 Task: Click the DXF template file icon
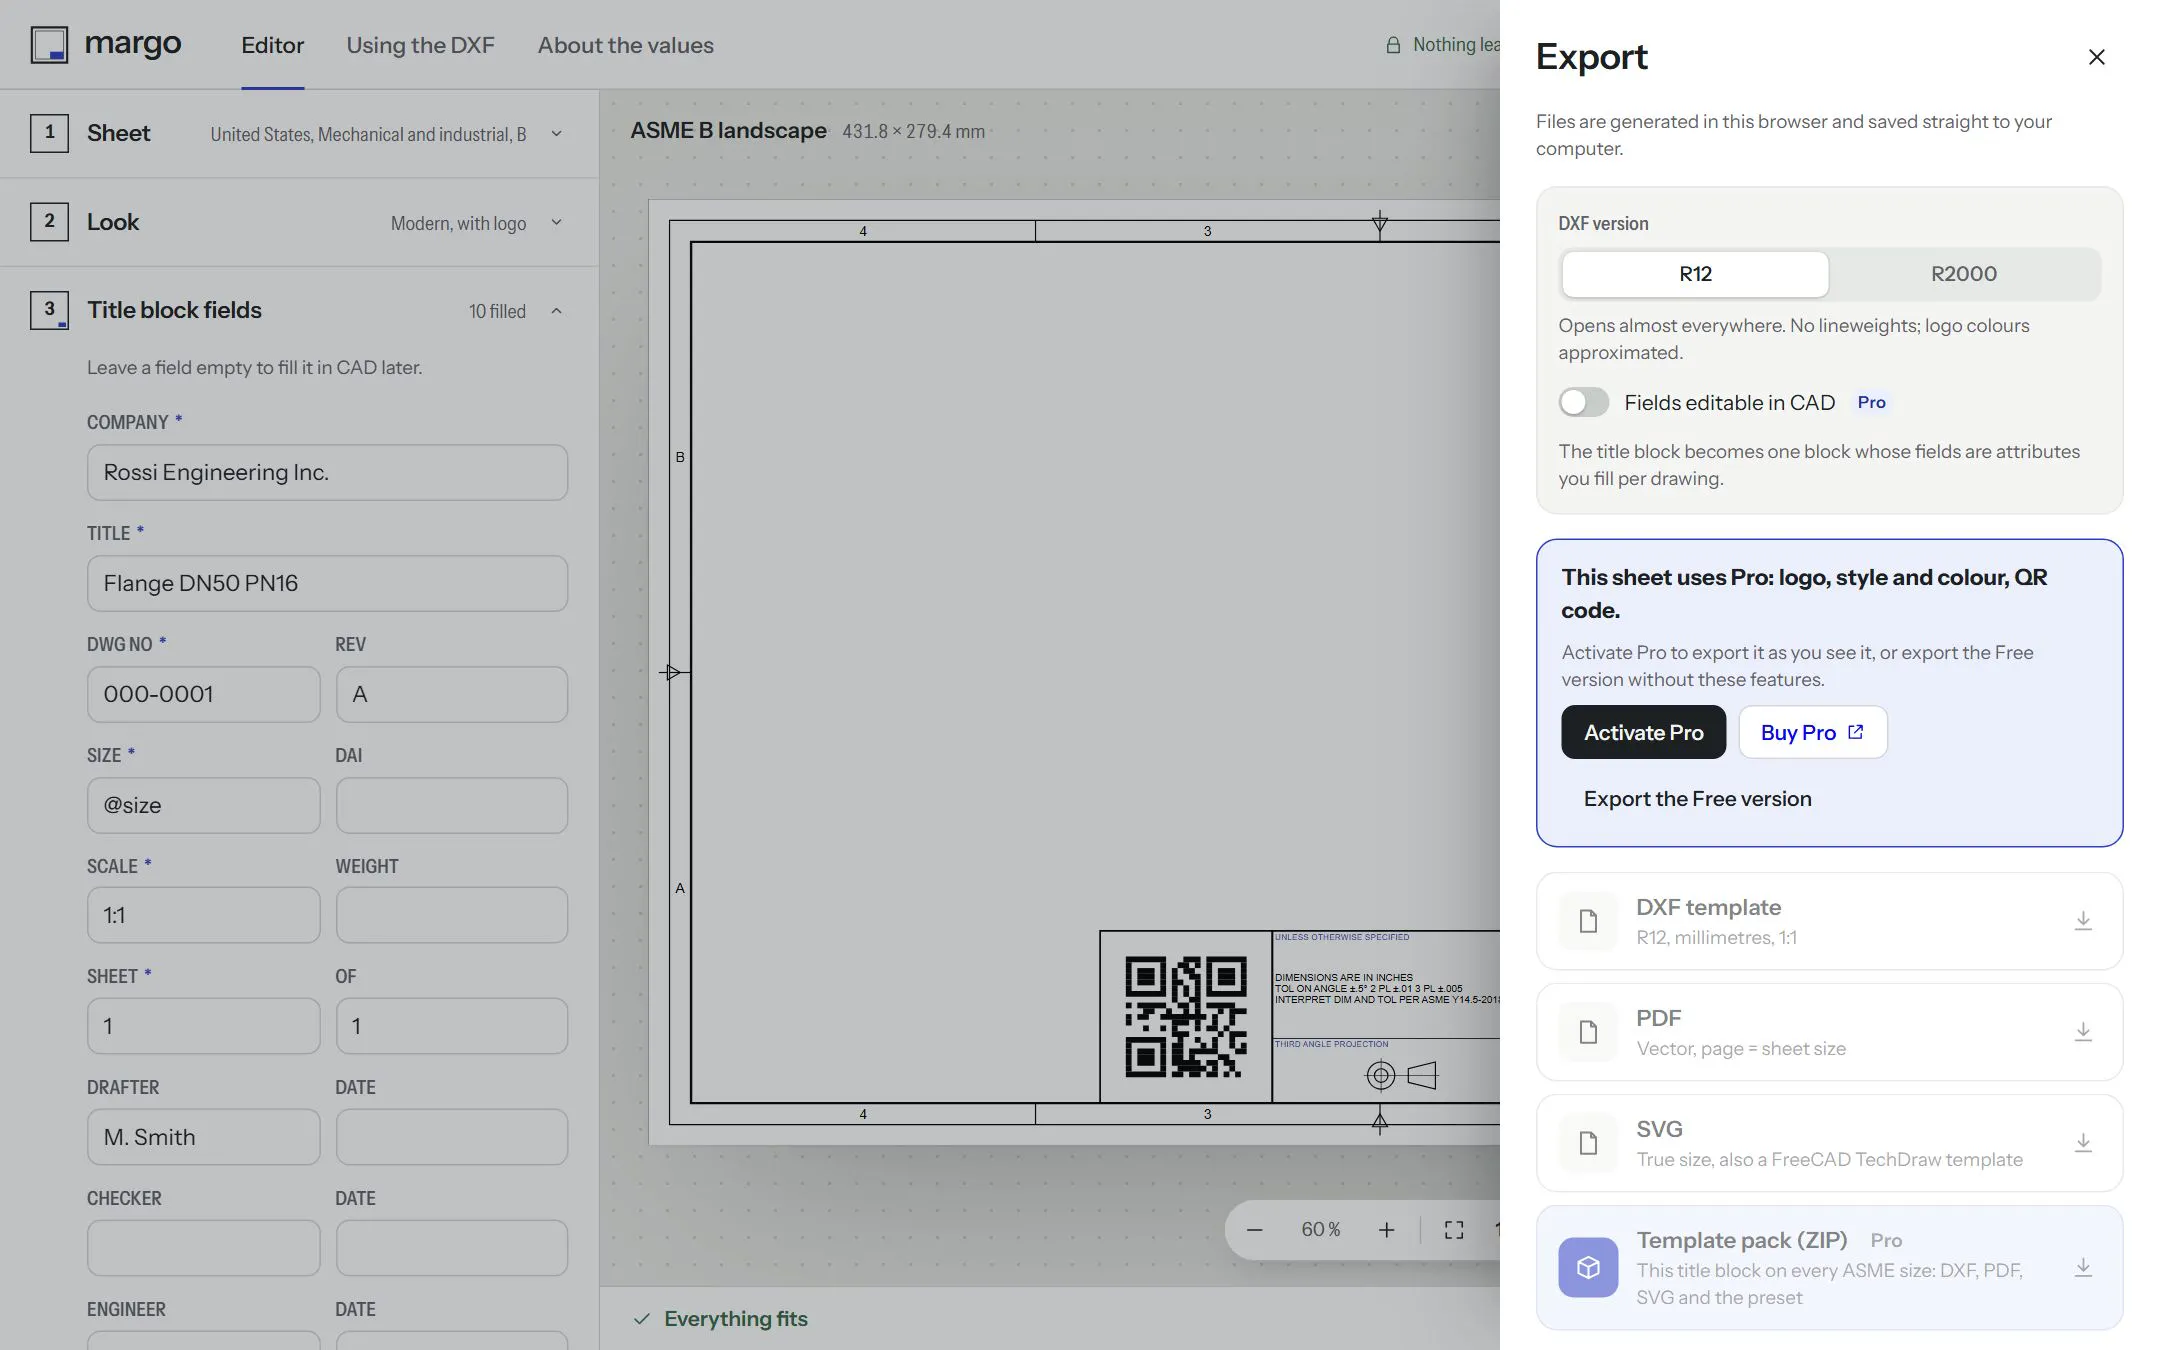[x=1588, y=921]
